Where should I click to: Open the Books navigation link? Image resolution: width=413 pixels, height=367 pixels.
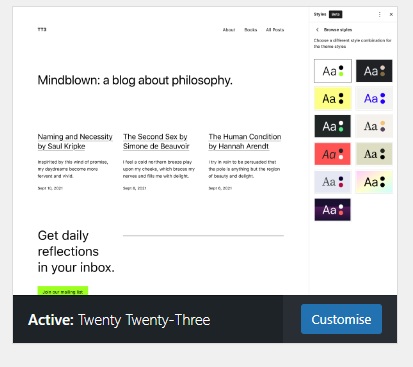251,30
